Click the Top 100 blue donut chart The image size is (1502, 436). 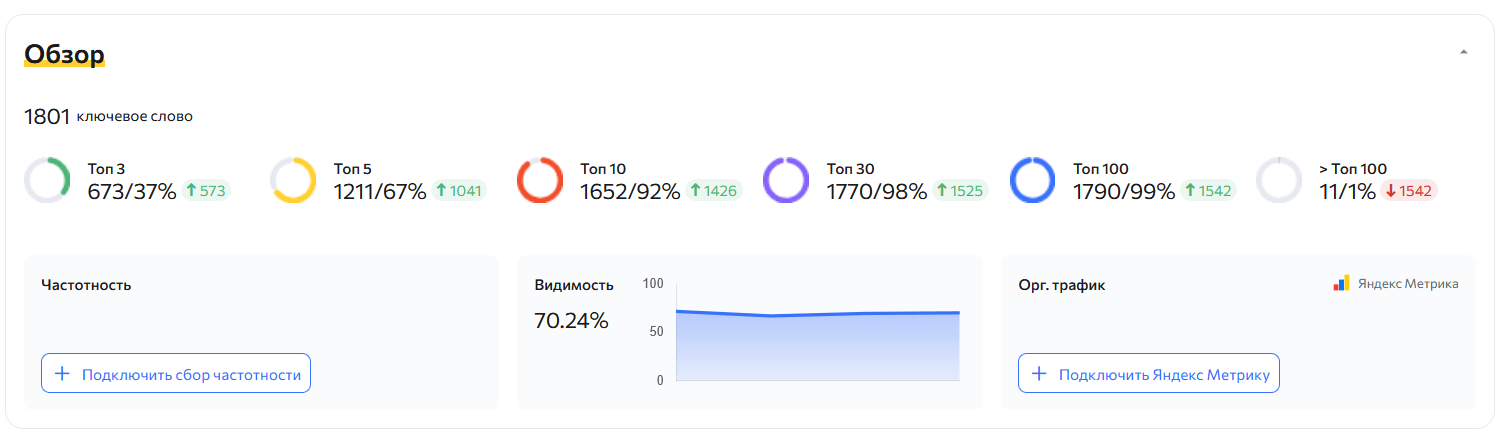tap(1033, 181)
